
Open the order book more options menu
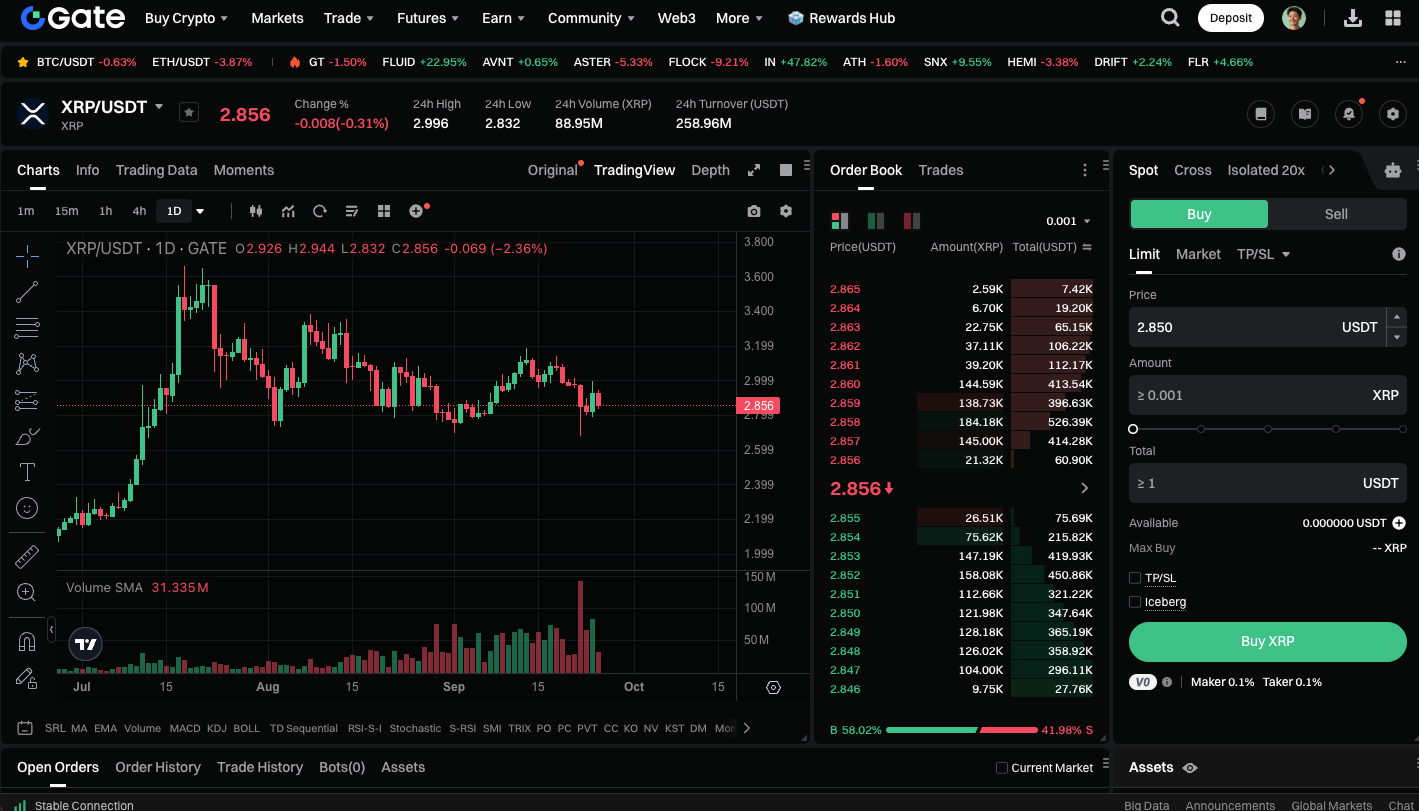click(x=1085, y=171)
